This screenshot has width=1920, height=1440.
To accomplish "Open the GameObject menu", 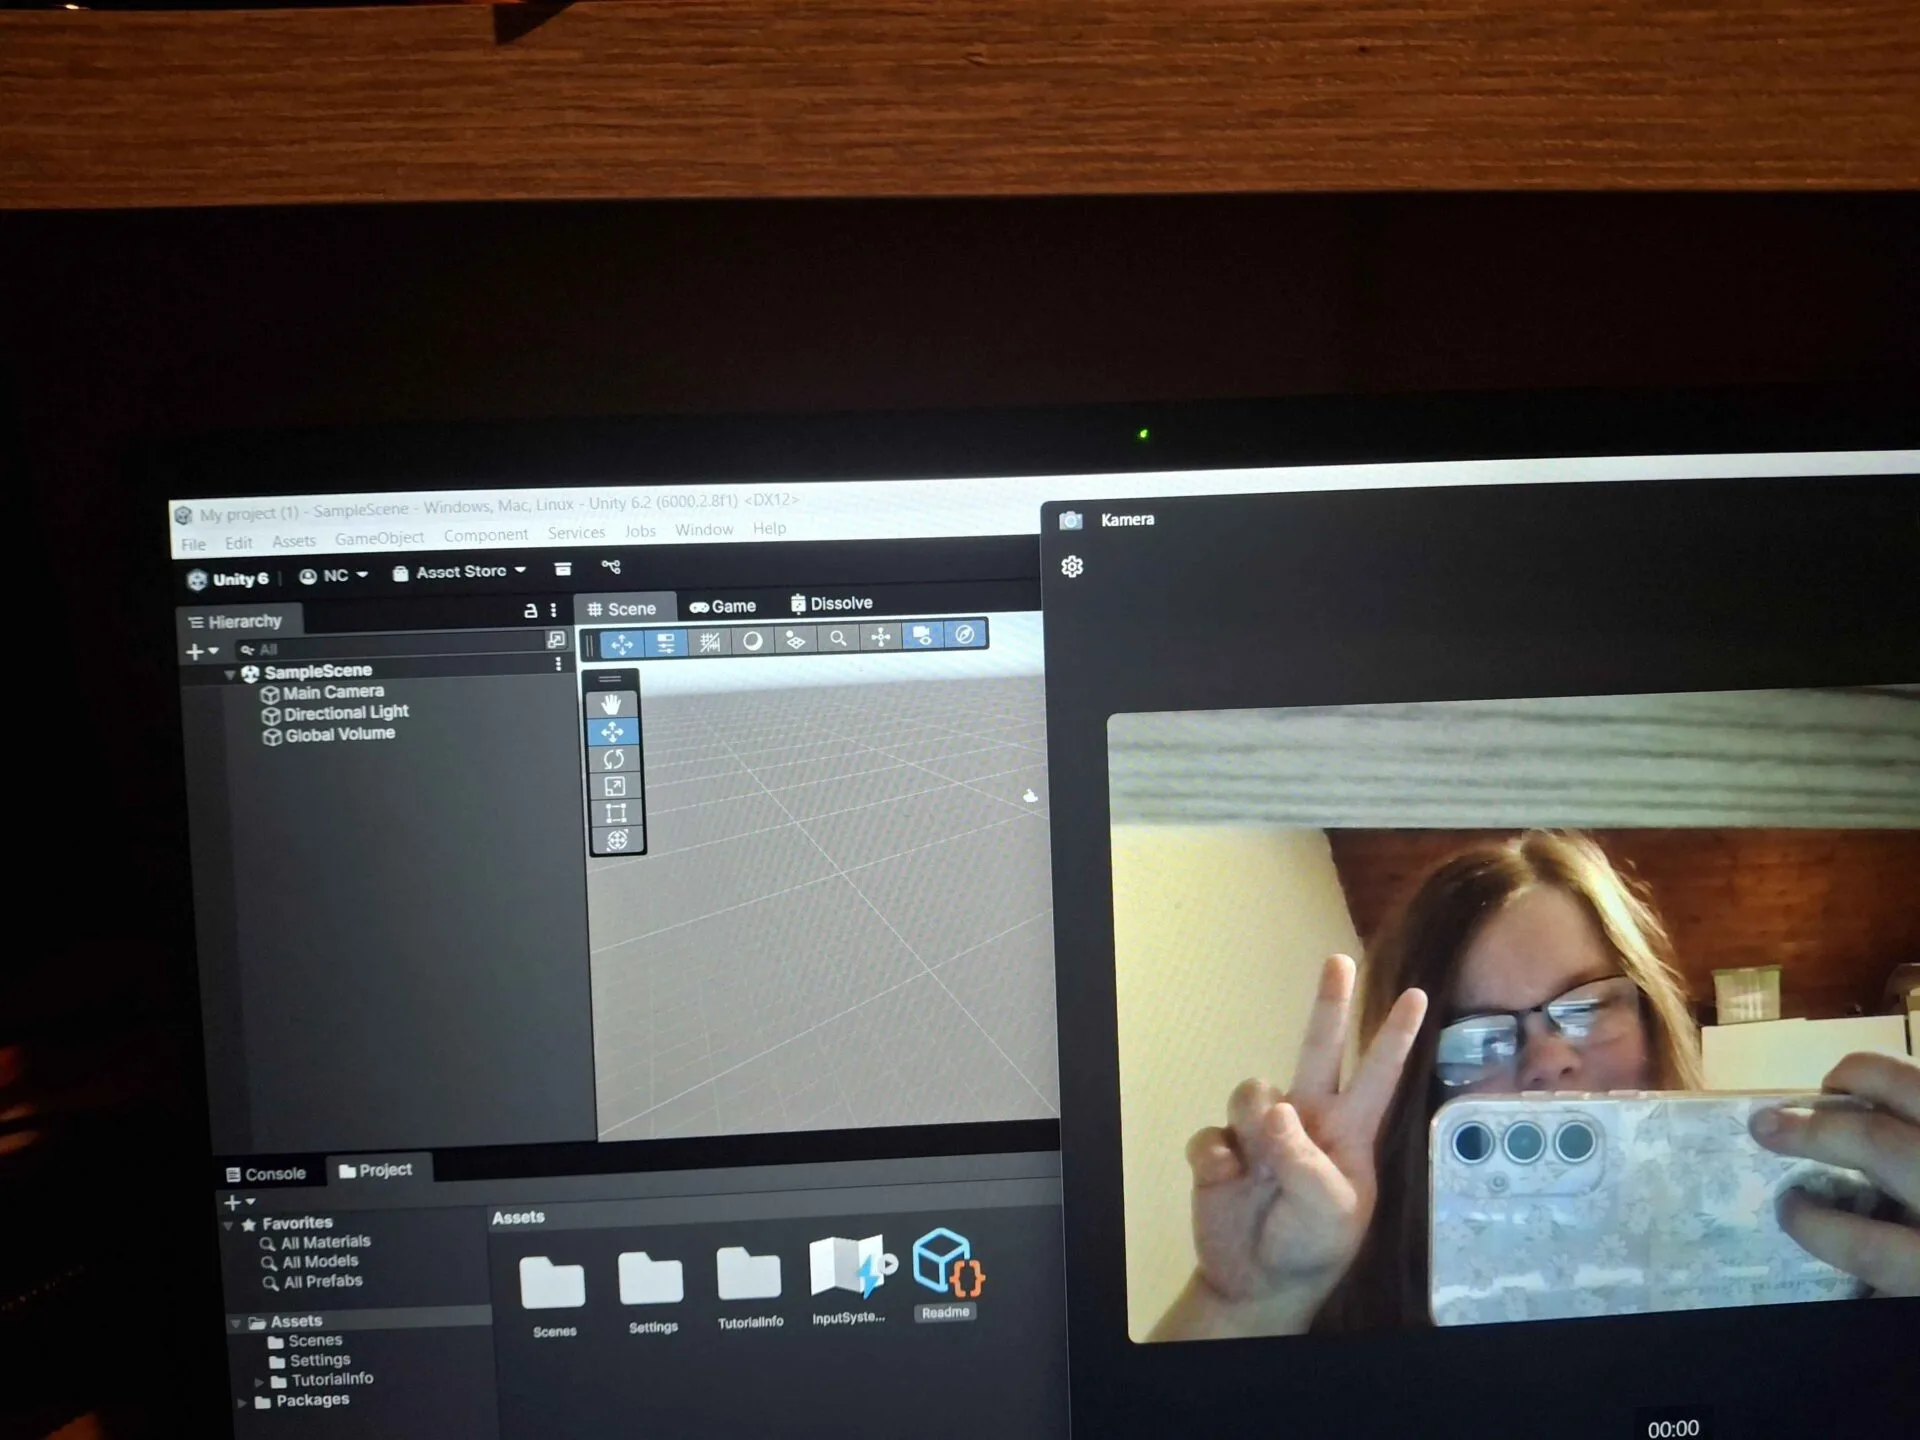I will (x=379, y=538).
